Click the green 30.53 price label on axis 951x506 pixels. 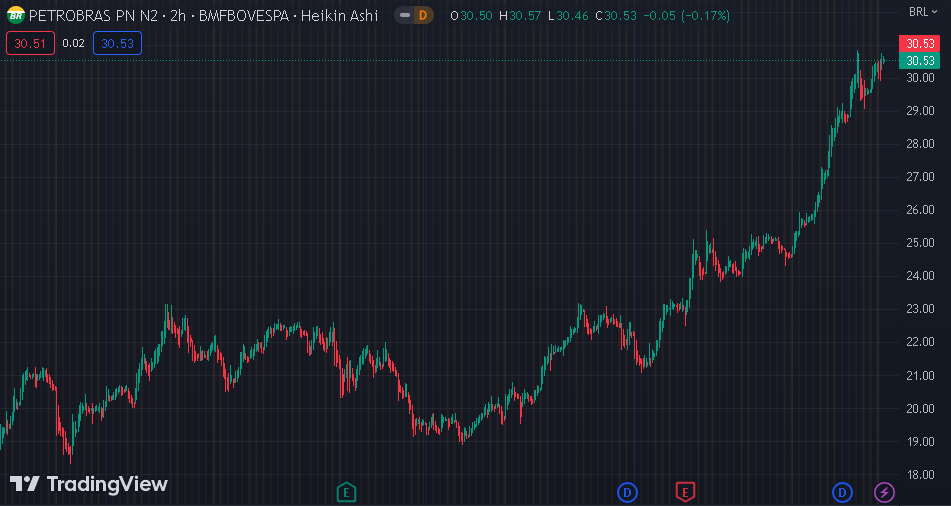pyautogui.click(x=919, y=60)
